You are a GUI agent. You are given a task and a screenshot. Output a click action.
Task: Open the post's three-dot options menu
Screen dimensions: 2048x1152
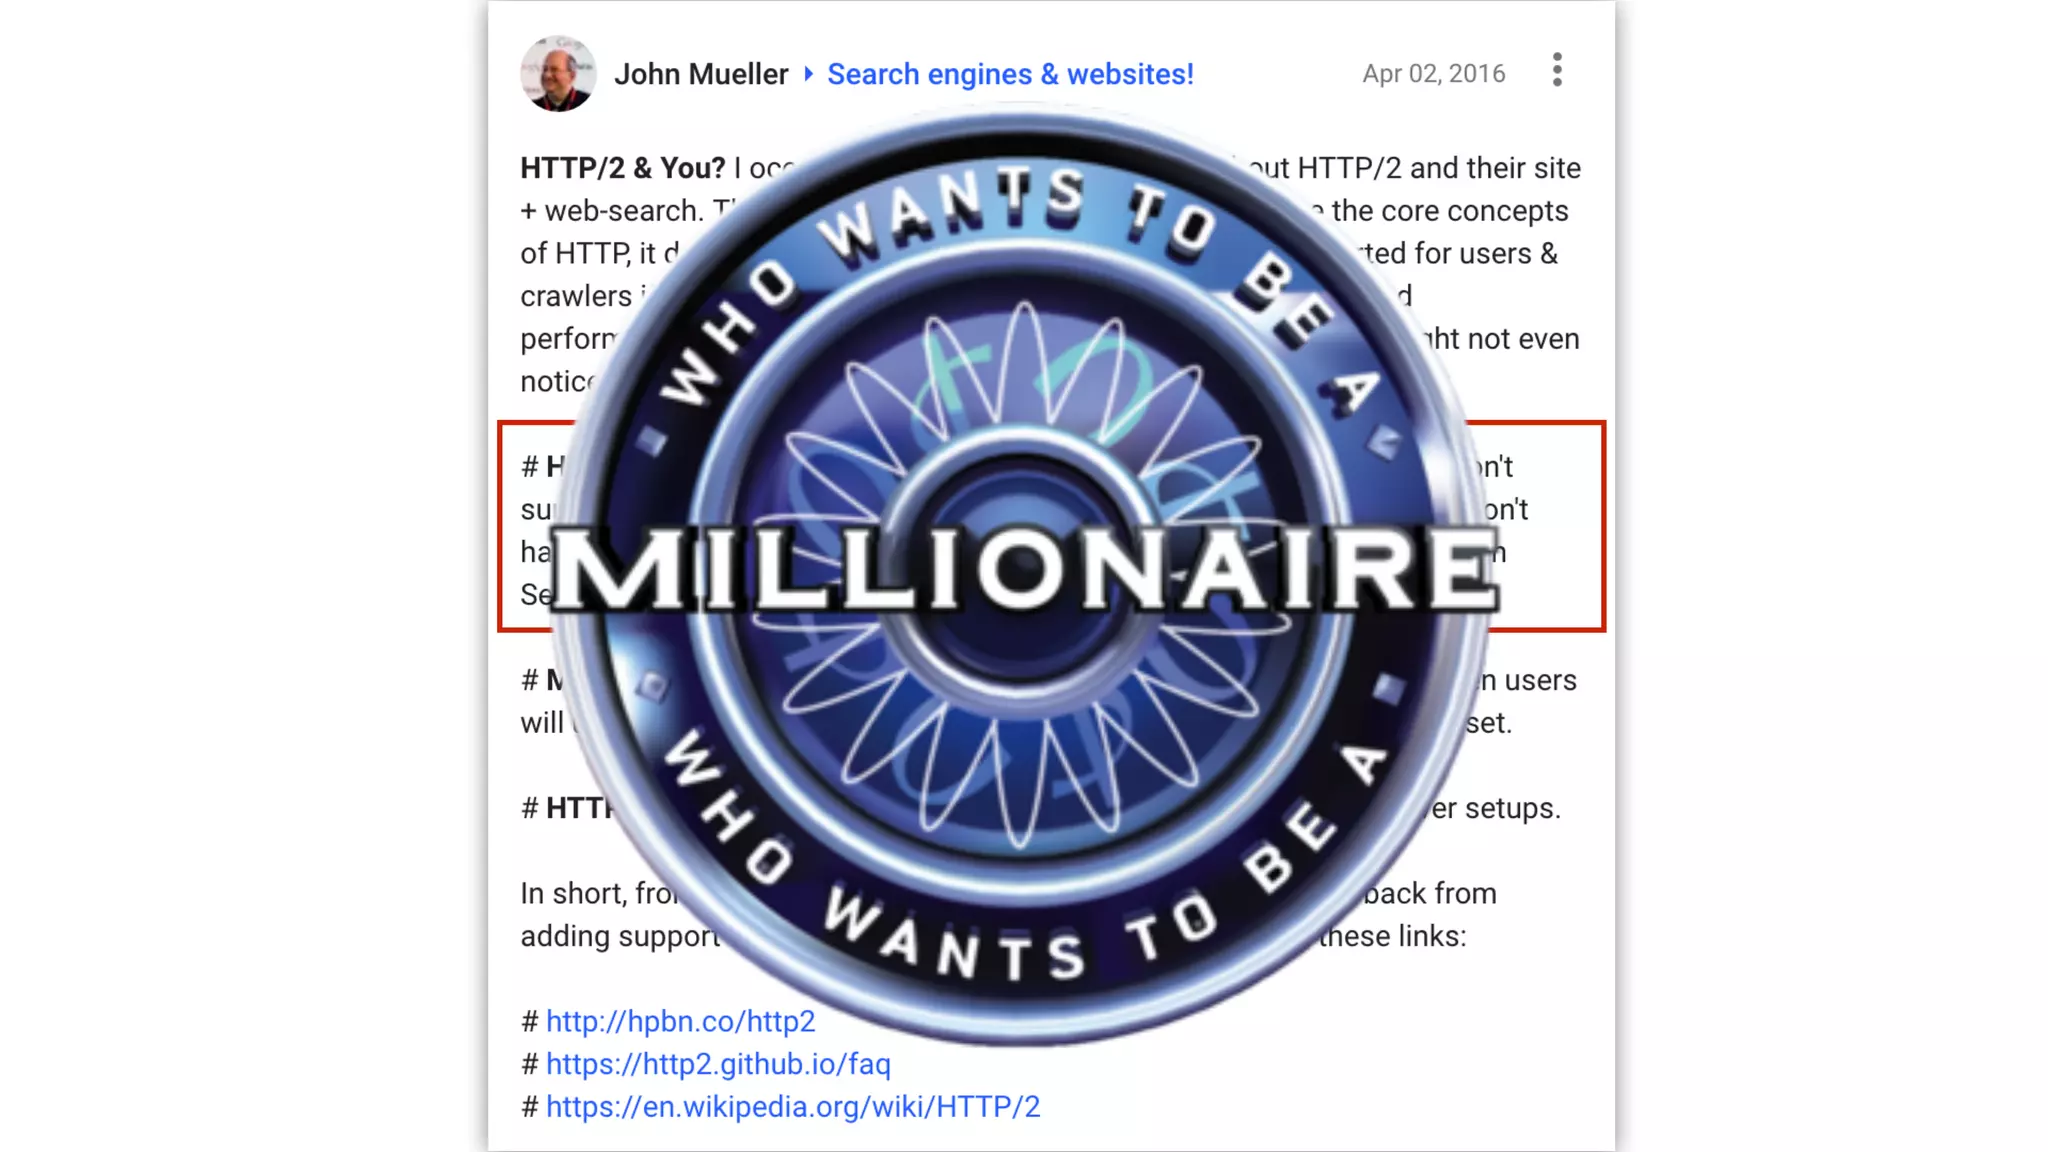click(x=1557, y=71)
